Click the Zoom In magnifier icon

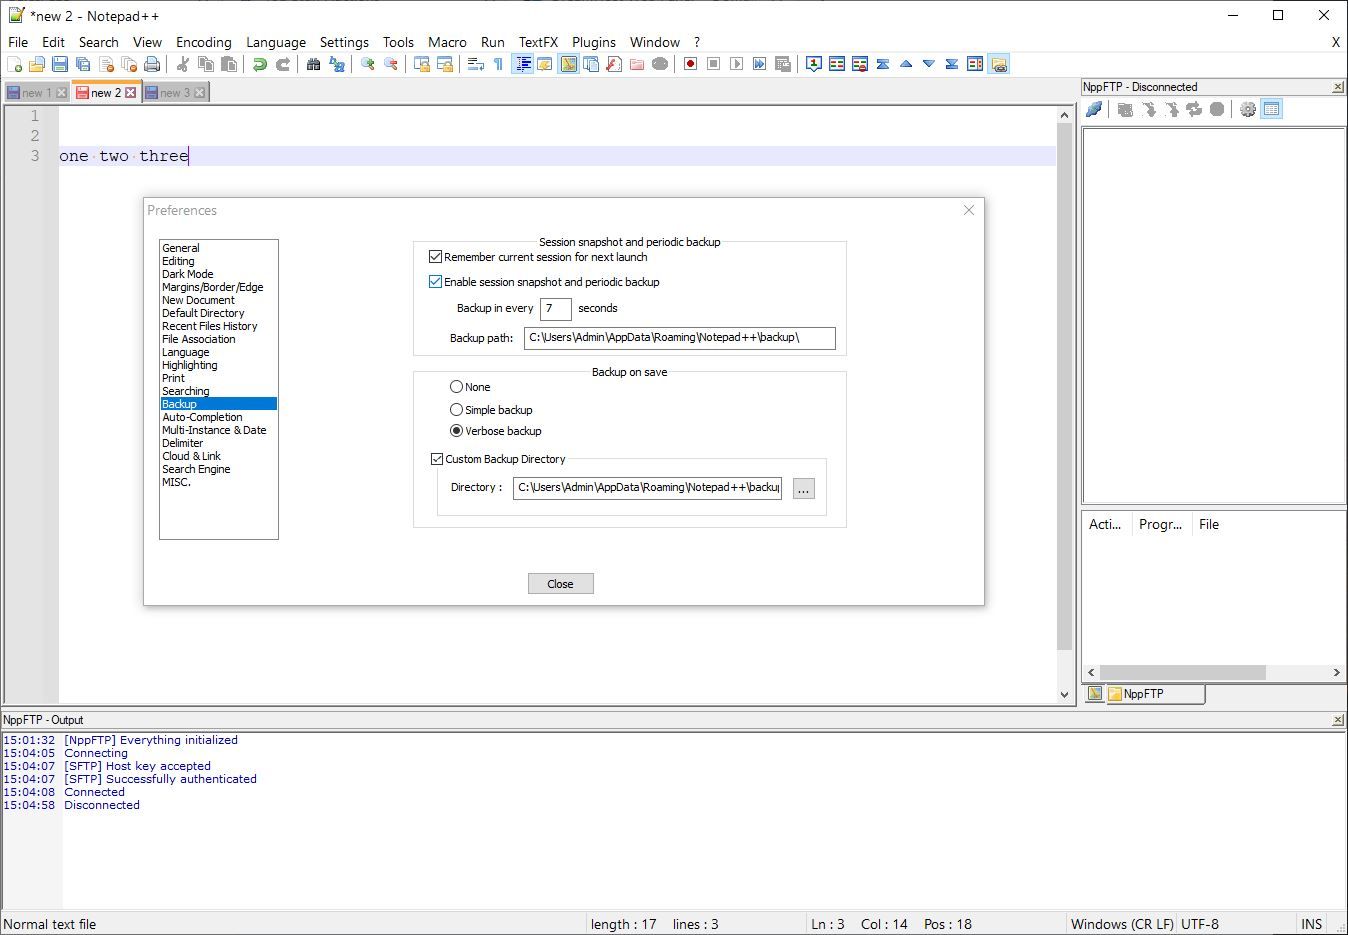[368, 64]
